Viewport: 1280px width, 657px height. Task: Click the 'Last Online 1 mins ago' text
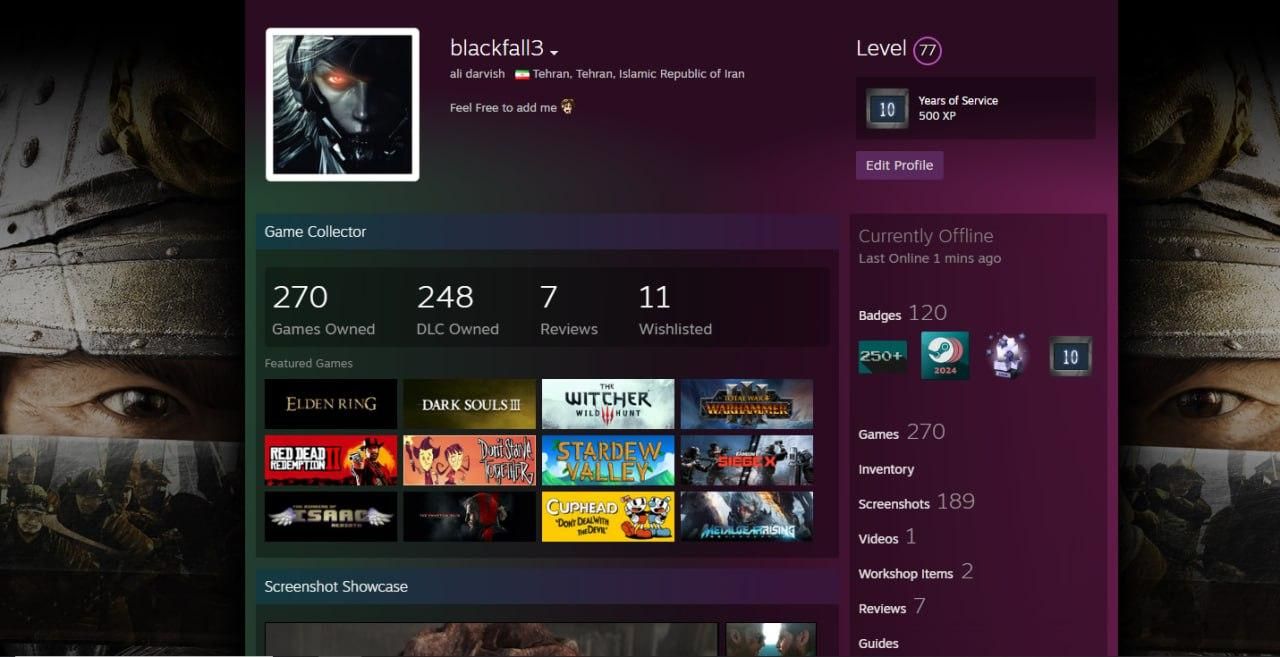929,258
